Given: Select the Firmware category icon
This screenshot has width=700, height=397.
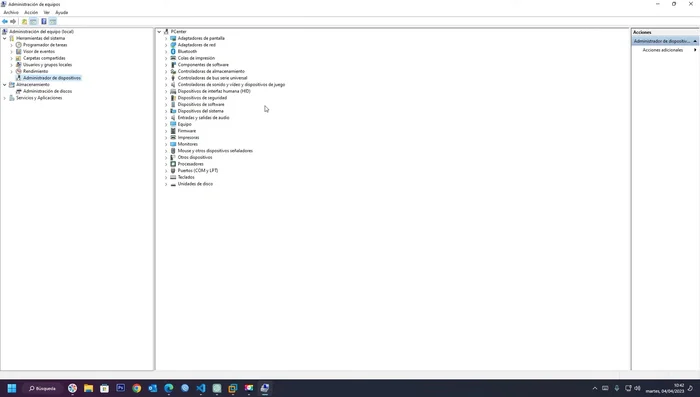Looking at the screenshot, I should click(173, 131).
